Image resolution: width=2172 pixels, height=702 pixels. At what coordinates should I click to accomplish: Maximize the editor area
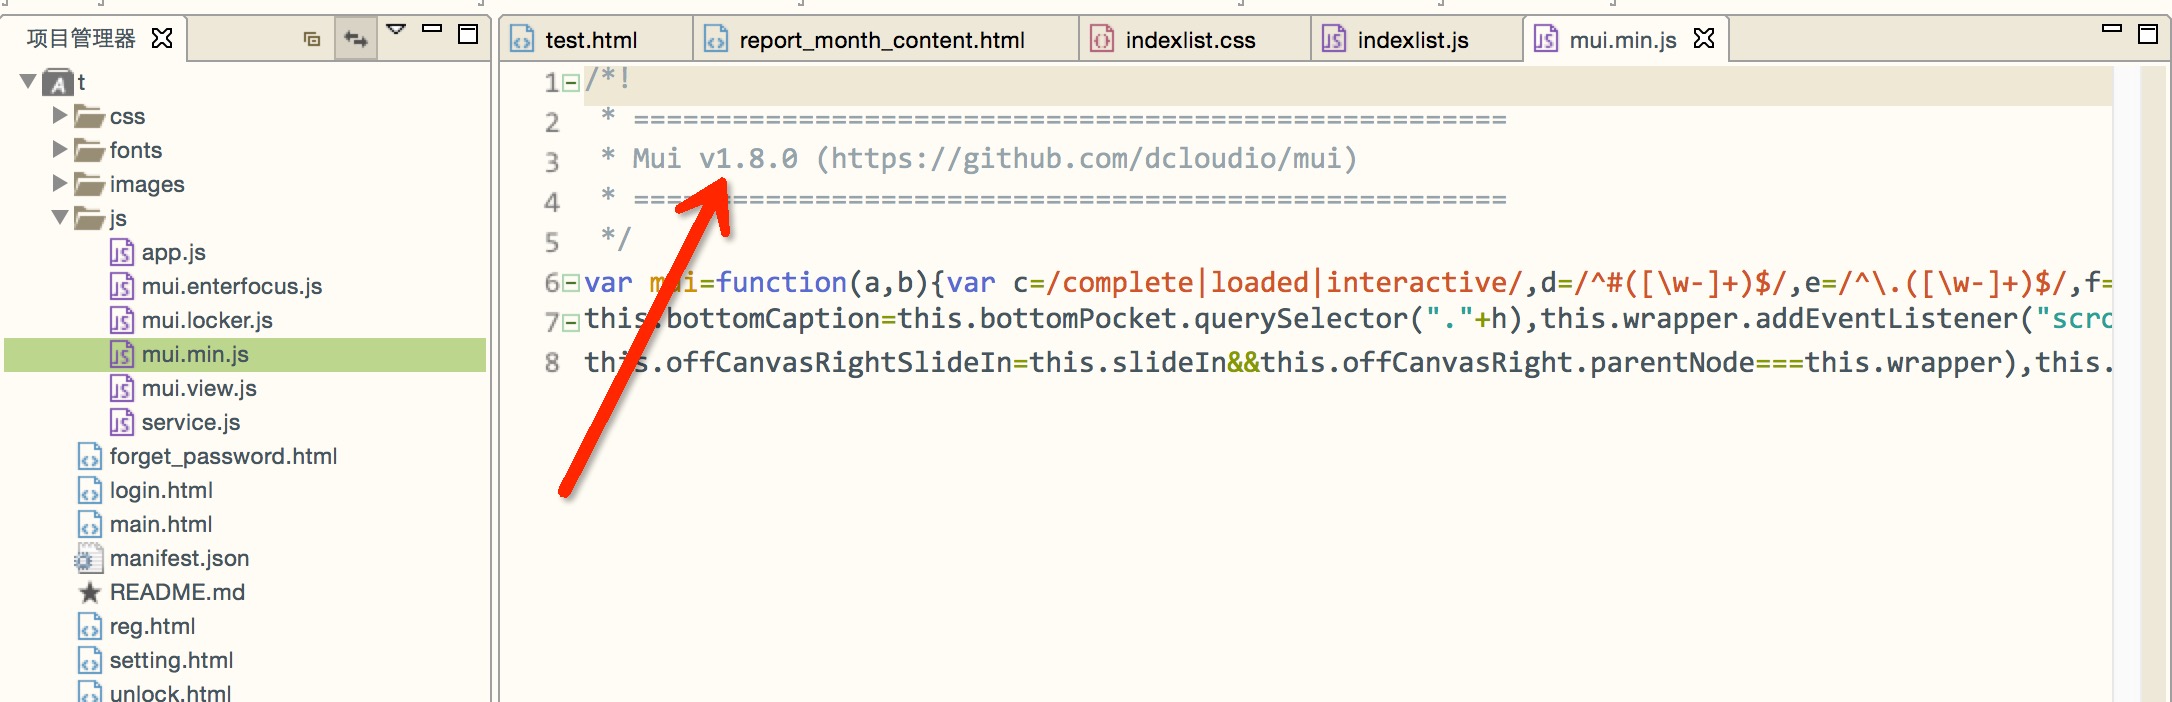coord(2147,34)
